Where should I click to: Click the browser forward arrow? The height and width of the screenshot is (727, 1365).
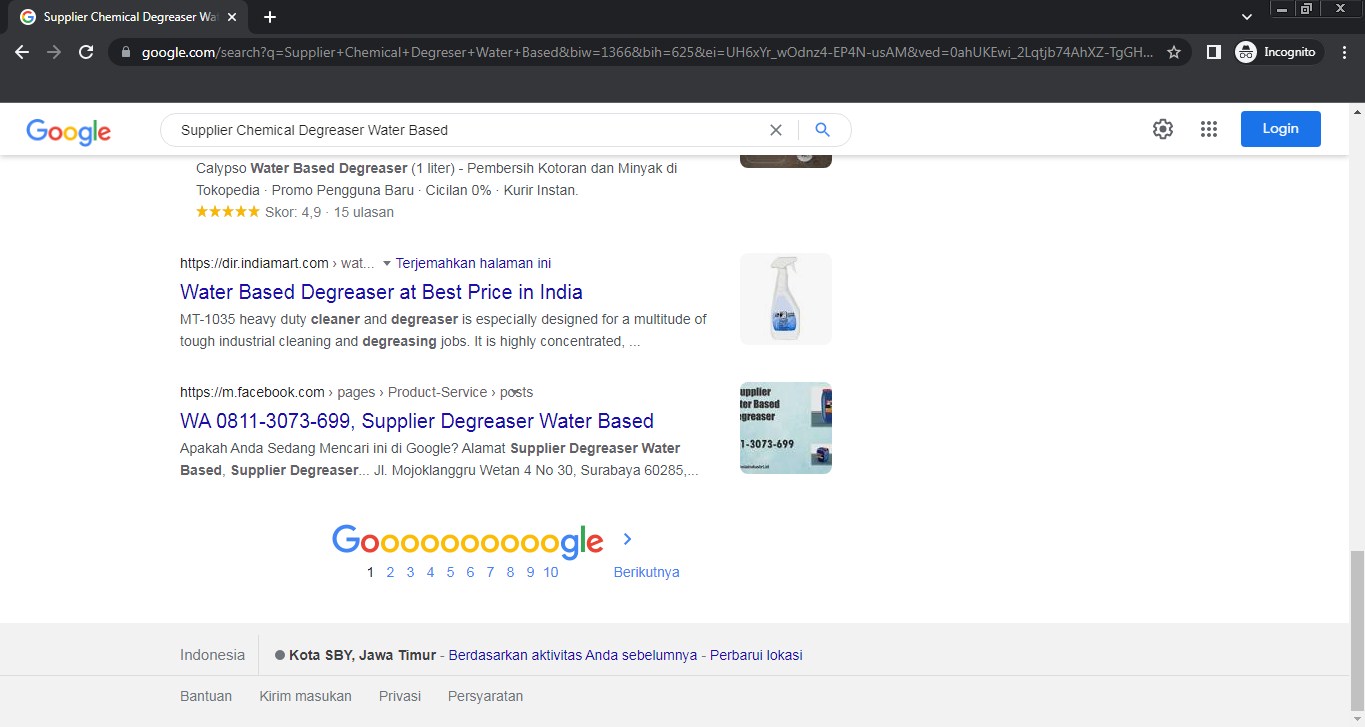pos(54,52)
